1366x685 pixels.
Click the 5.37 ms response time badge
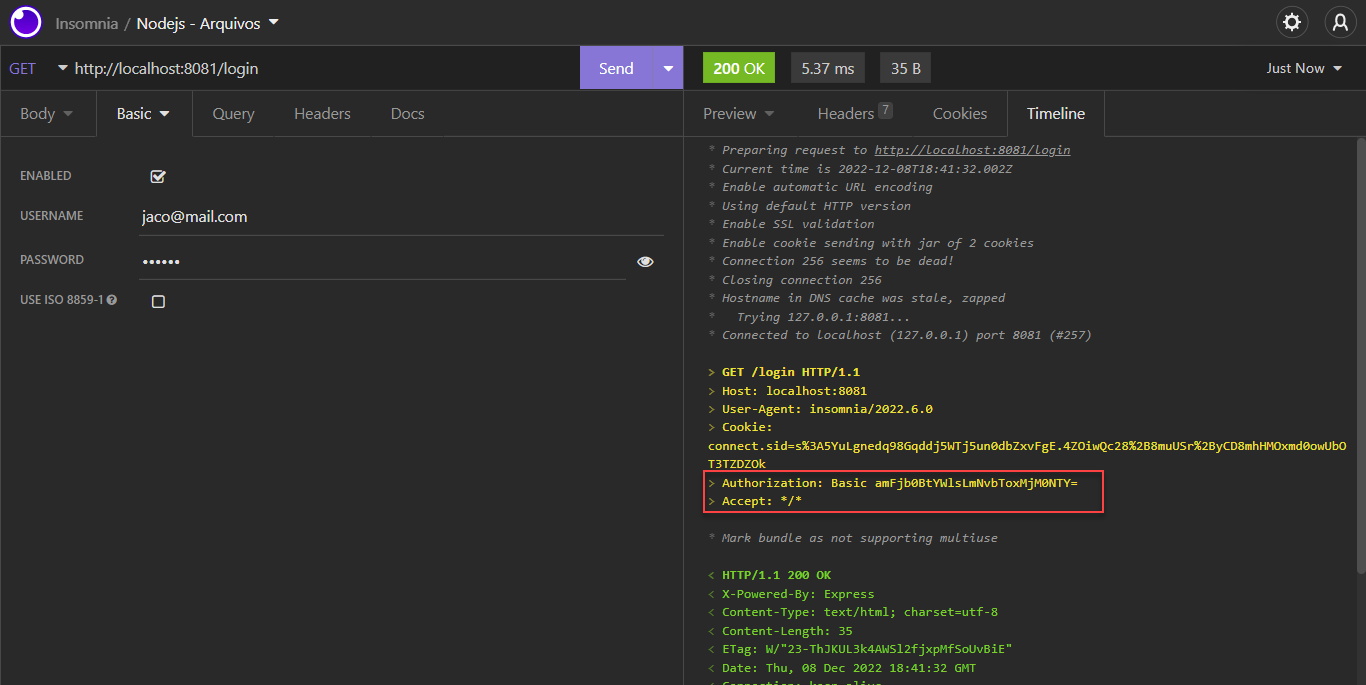click(827, 68)
